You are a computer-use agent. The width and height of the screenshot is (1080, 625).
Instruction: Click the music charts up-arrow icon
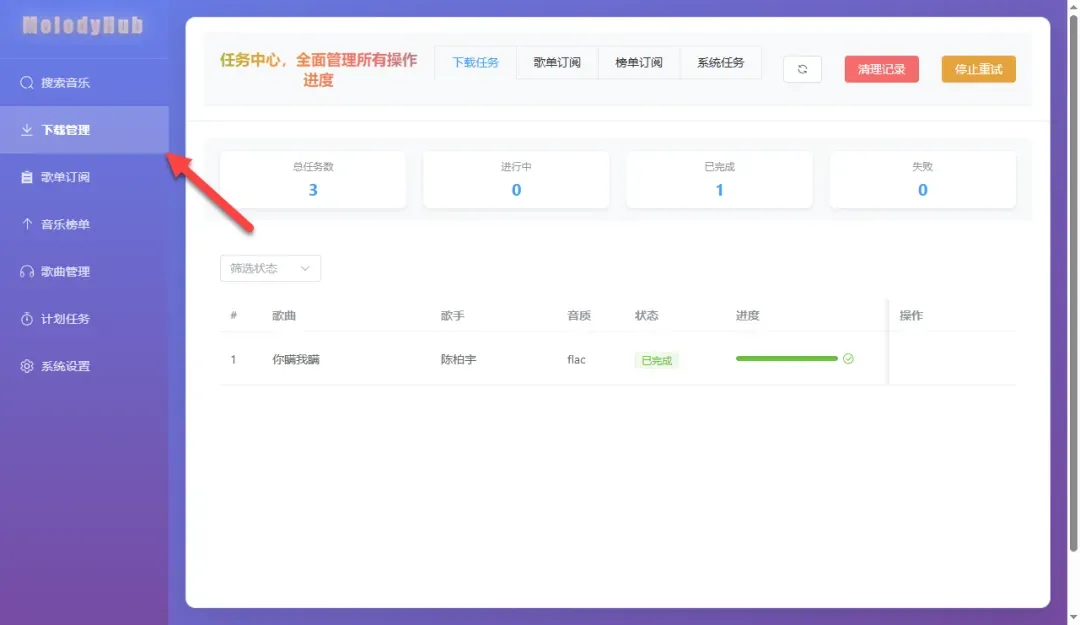(x=27, y=224)
